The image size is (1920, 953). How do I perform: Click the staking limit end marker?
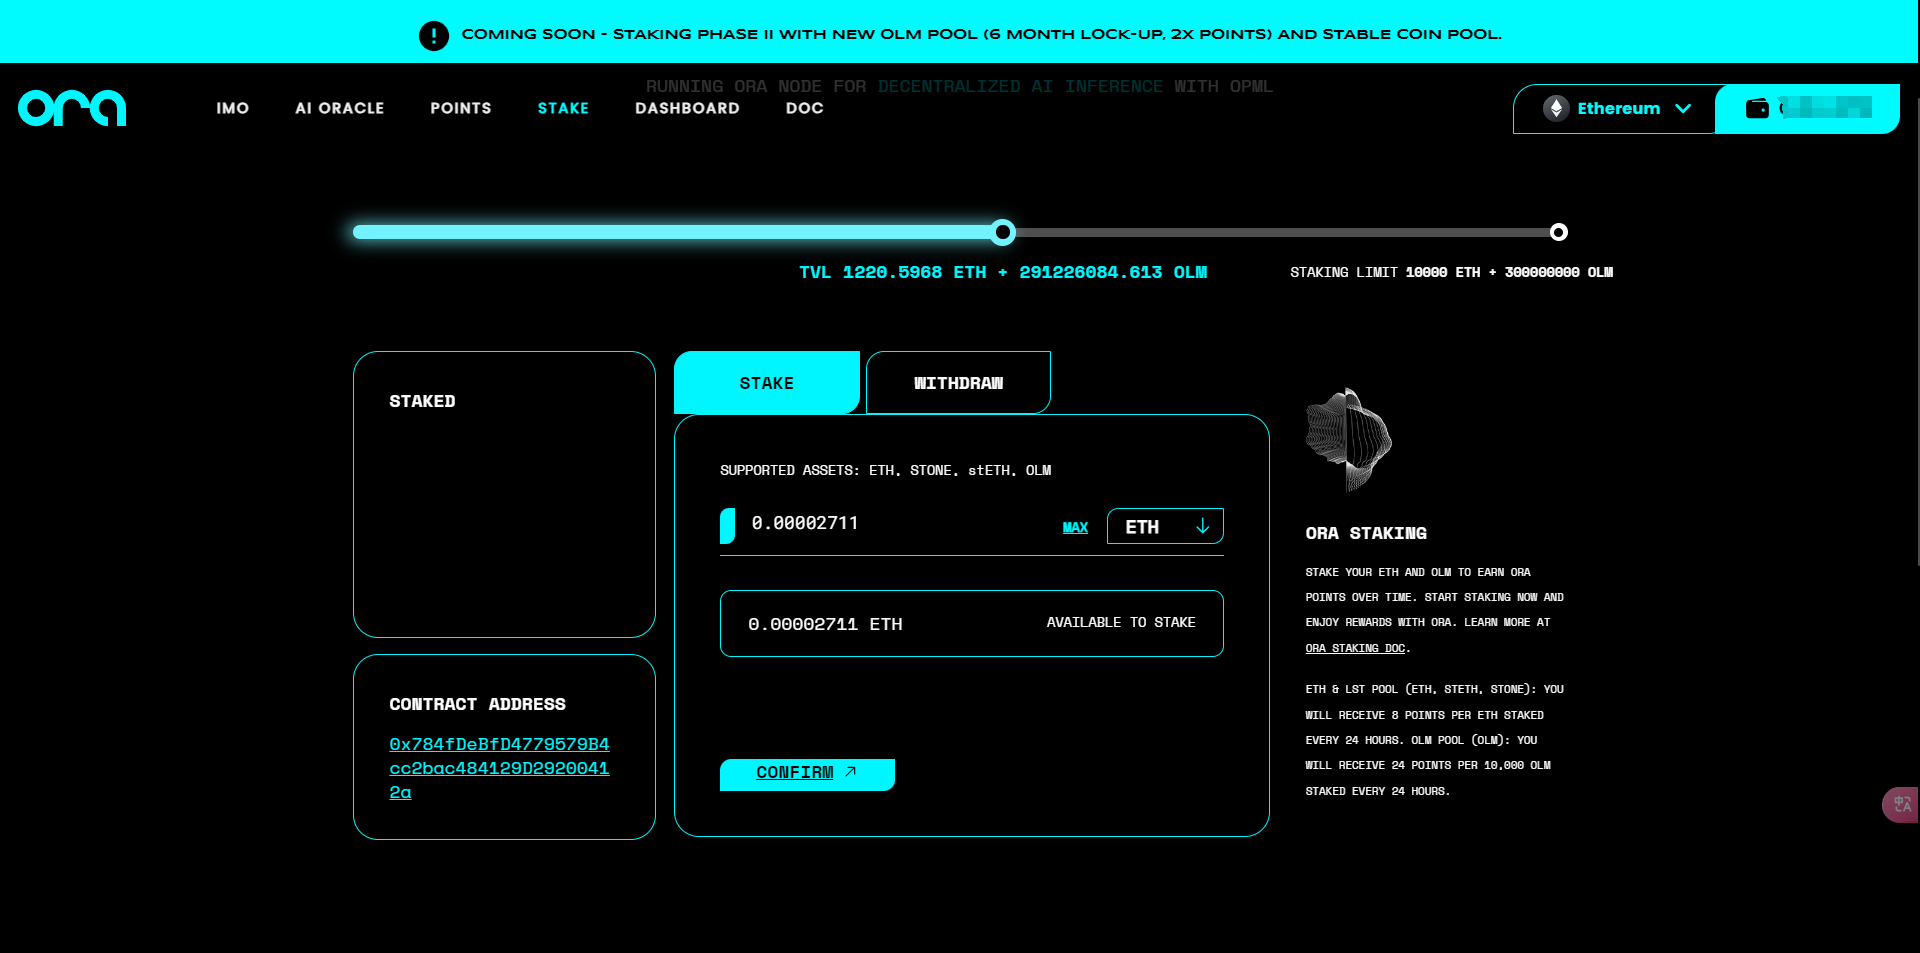tap(1558, 232)
